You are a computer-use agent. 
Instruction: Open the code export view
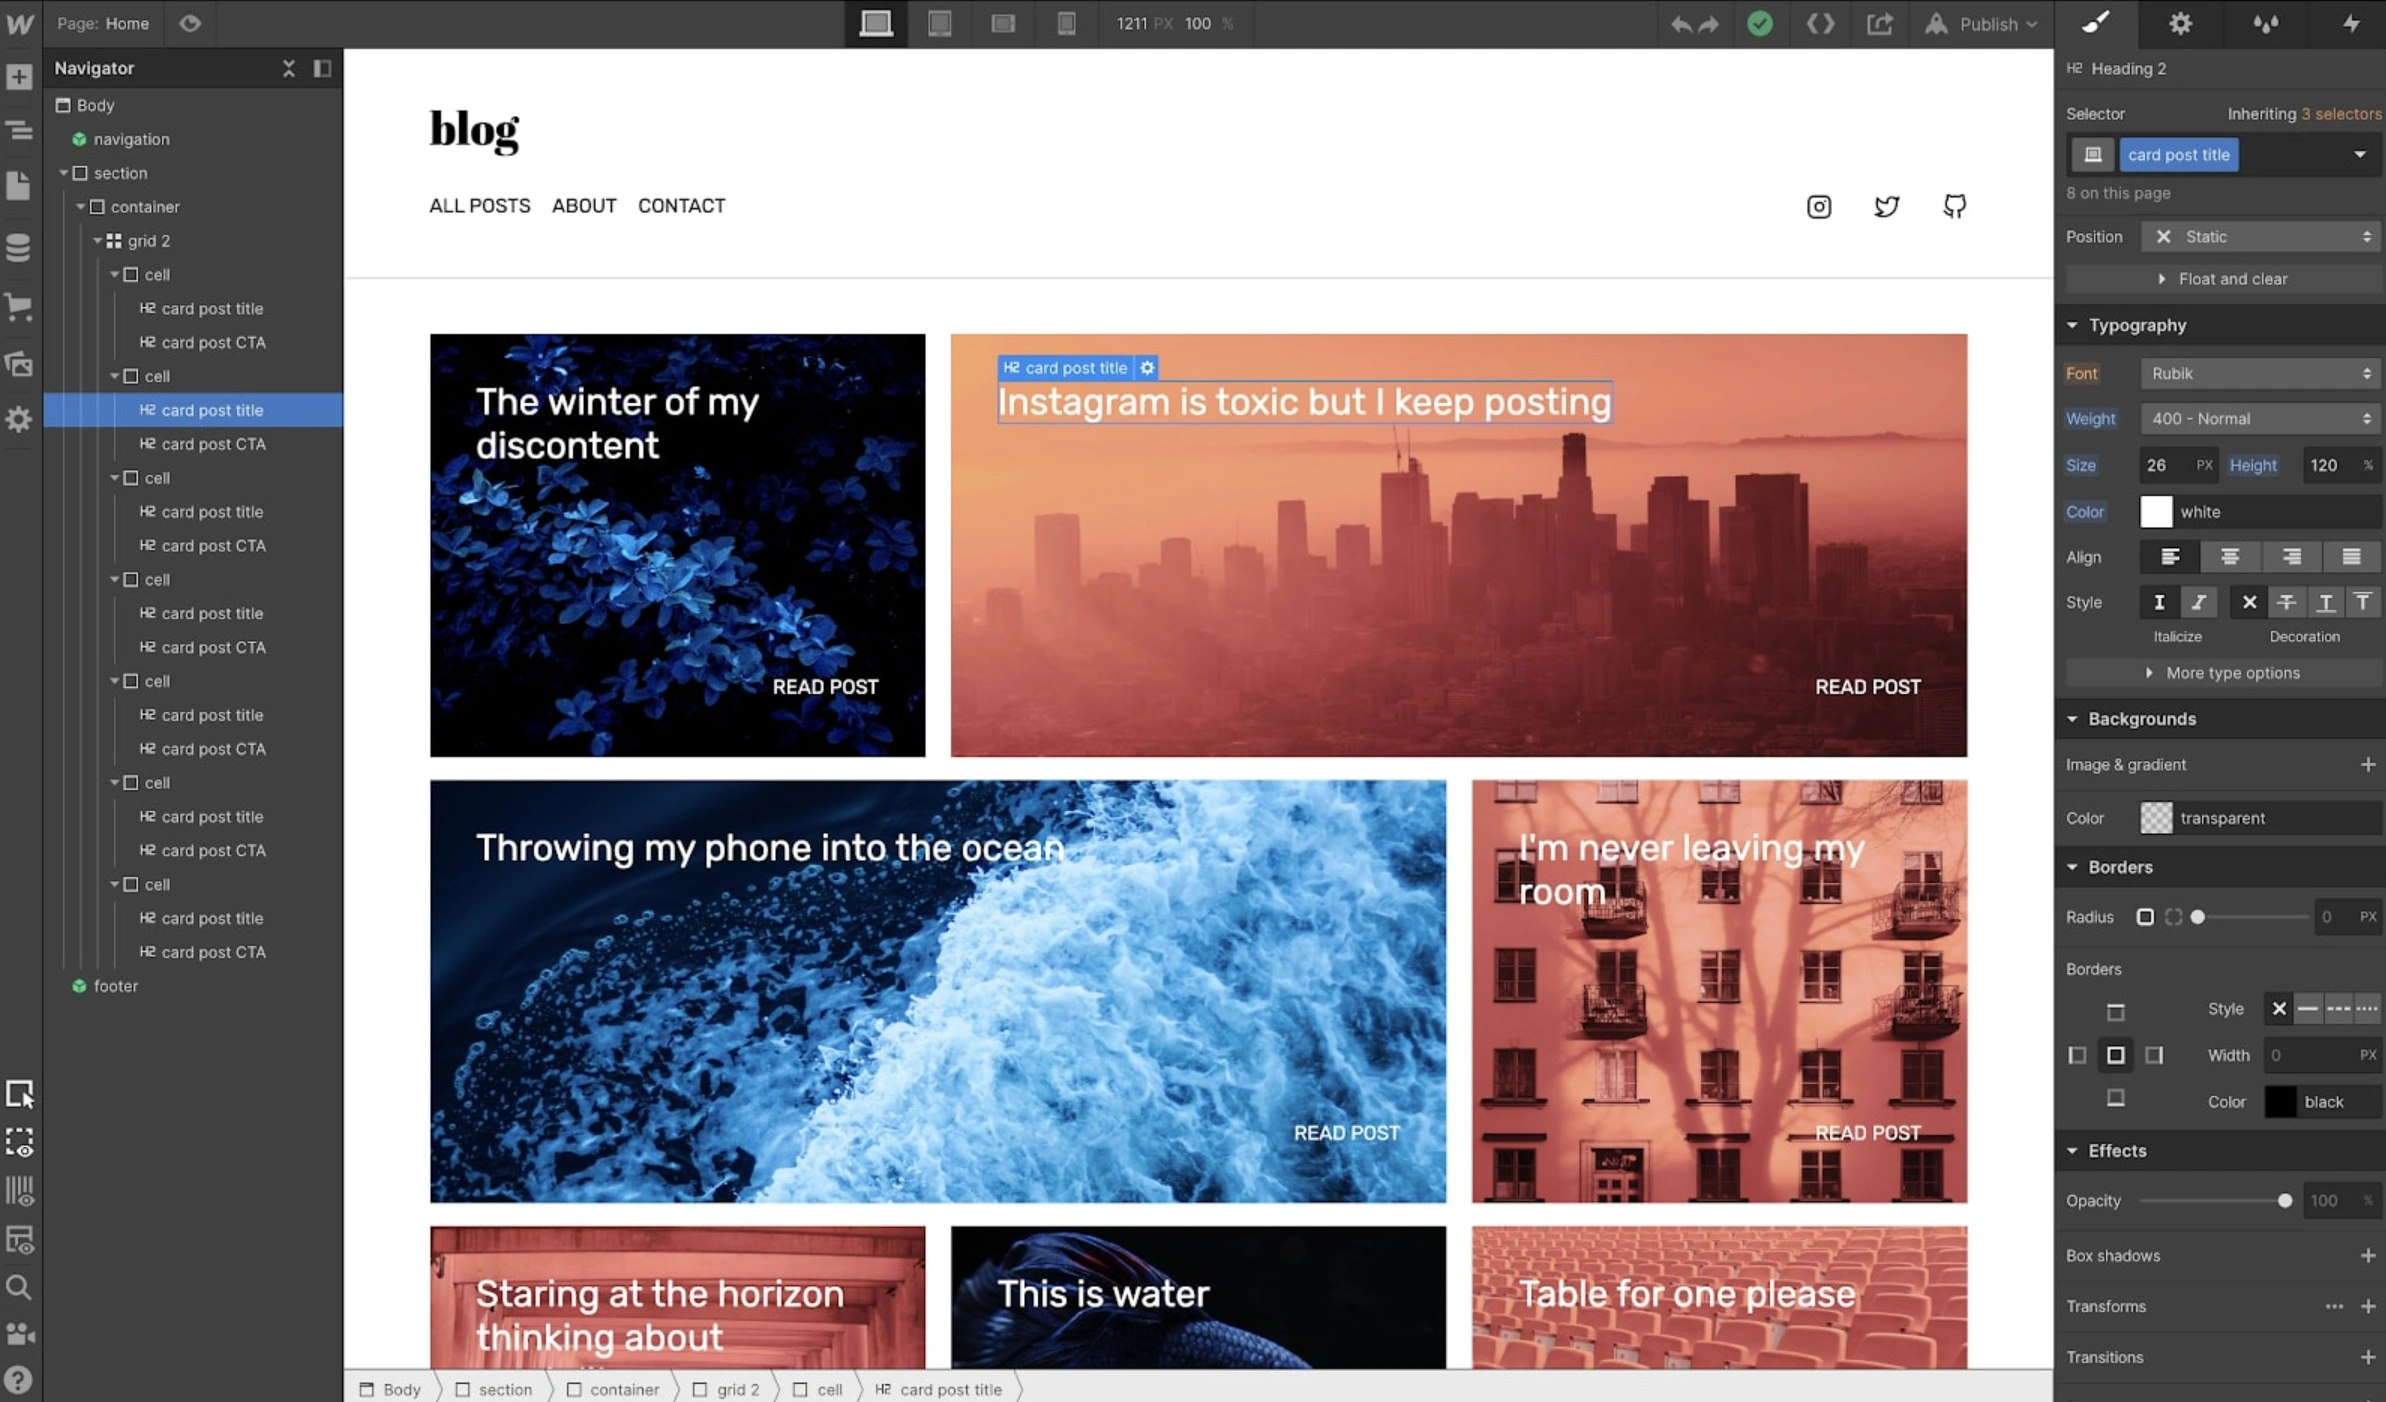(x=1820, y=23)
